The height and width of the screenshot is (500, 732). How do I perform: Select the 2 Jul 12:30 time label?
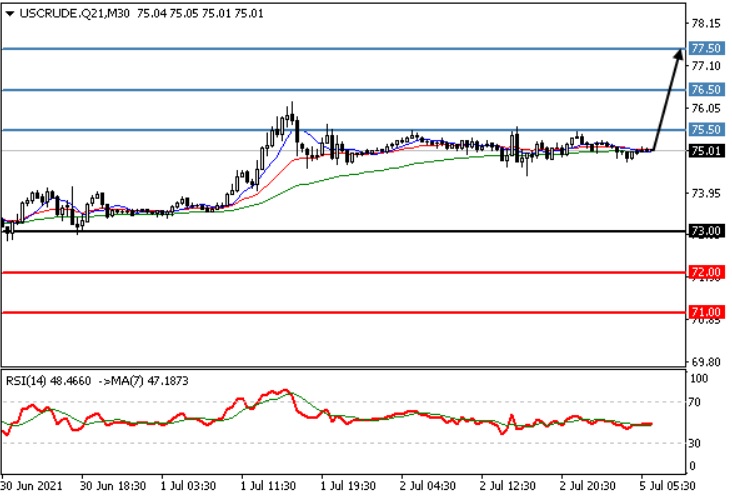(508, 486)
